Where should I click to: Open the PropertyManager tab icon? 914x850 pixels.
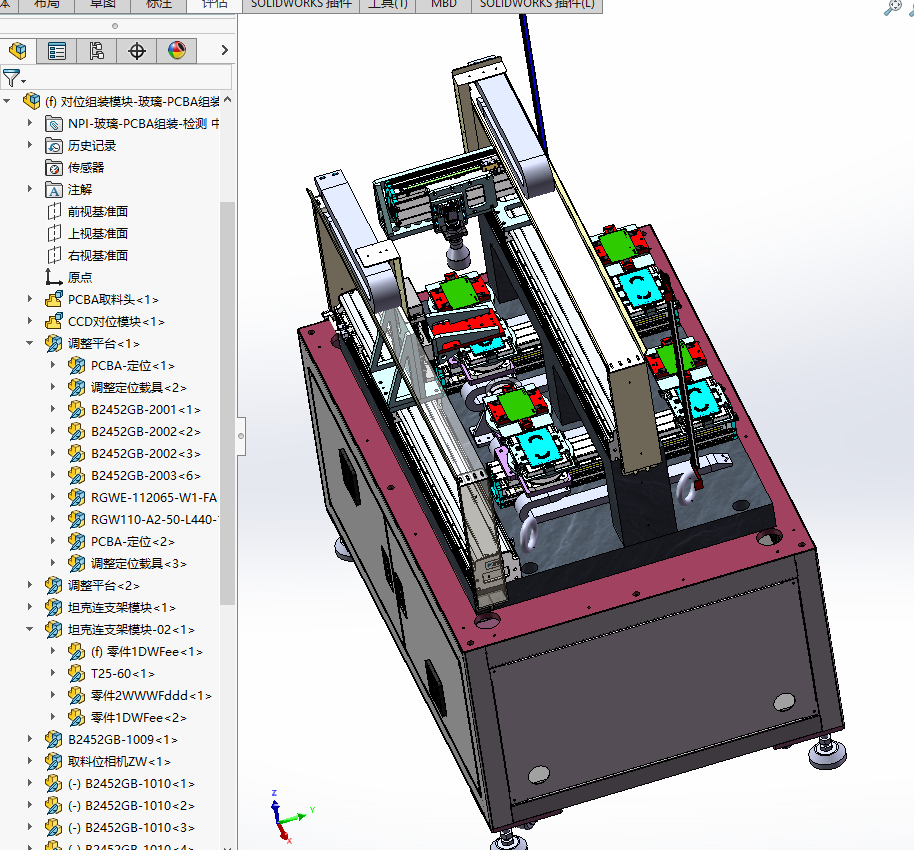coord(57,51)
